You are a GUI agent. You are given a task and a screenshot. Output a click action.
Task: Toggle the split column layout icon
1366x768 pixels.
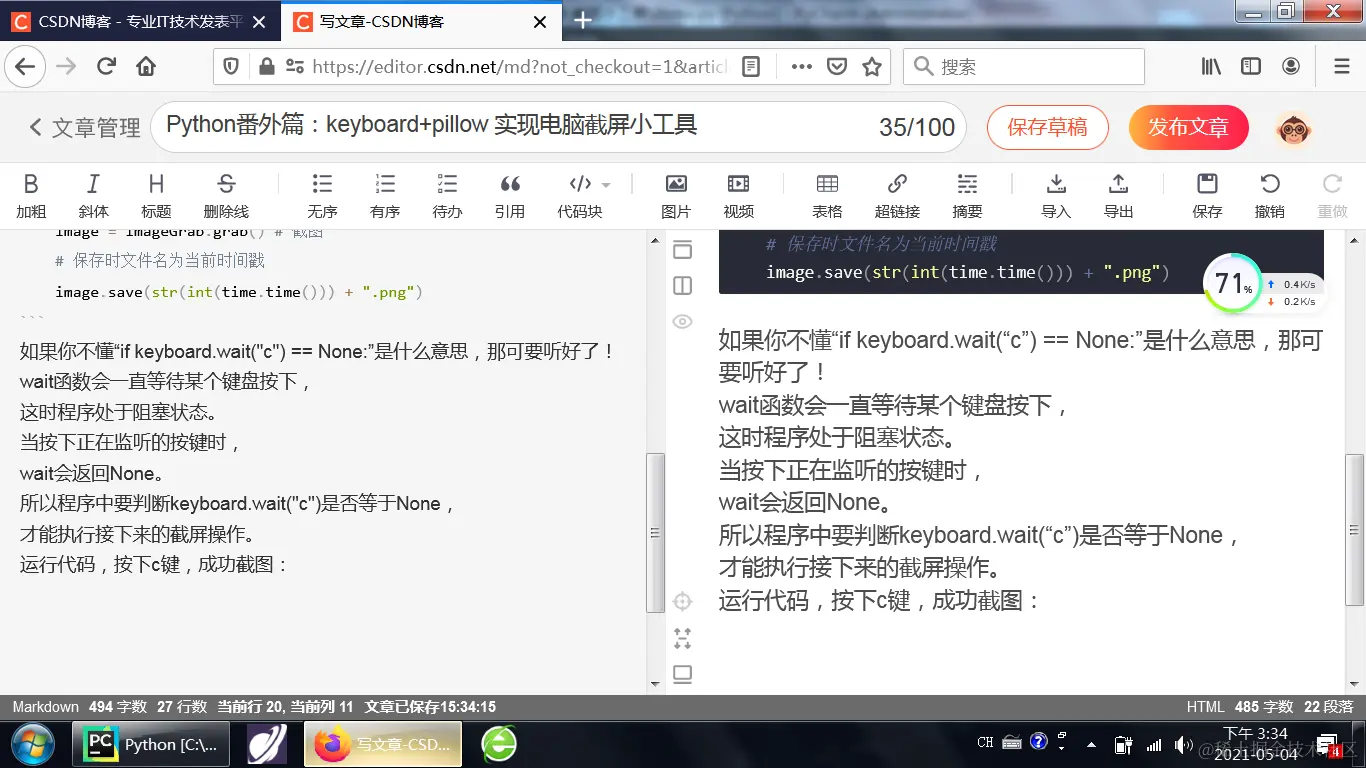[683, 286]
